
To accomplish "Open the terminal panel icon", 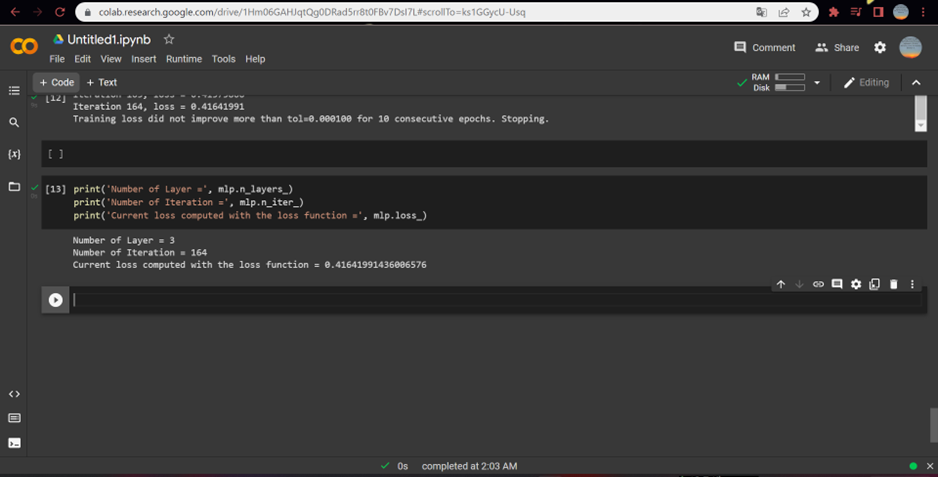I will point(14,443).
